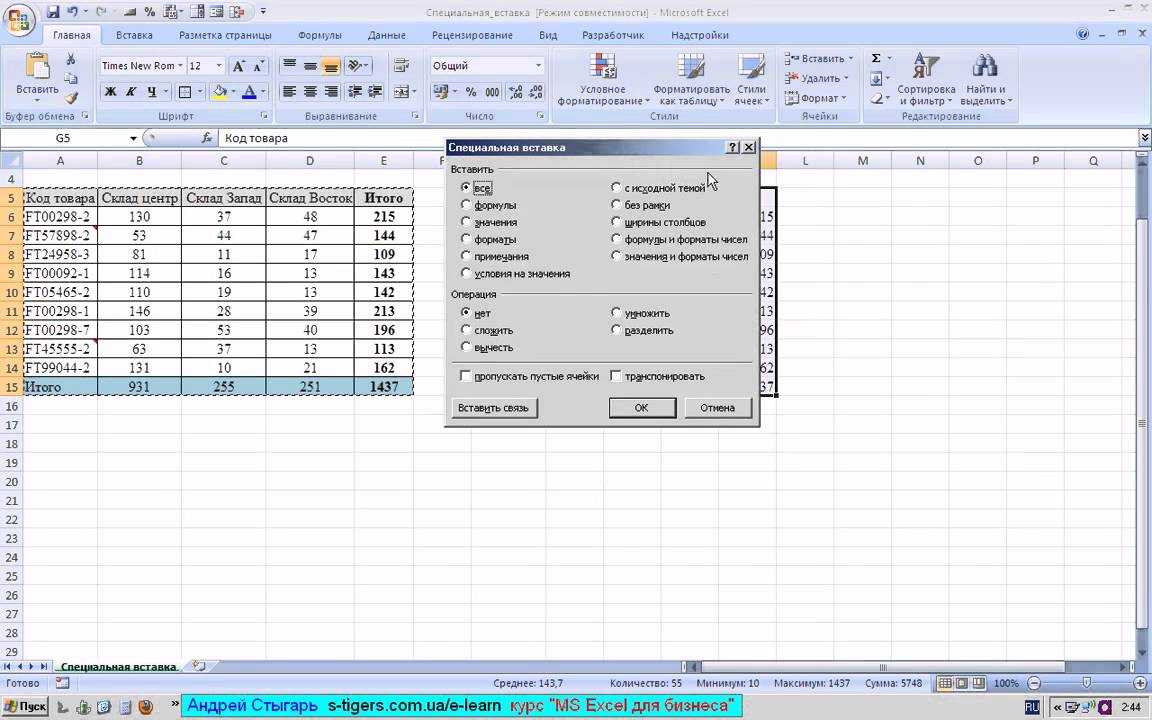
Task: Center text horizontally in Выравнивание group
Action: (310, 92)
